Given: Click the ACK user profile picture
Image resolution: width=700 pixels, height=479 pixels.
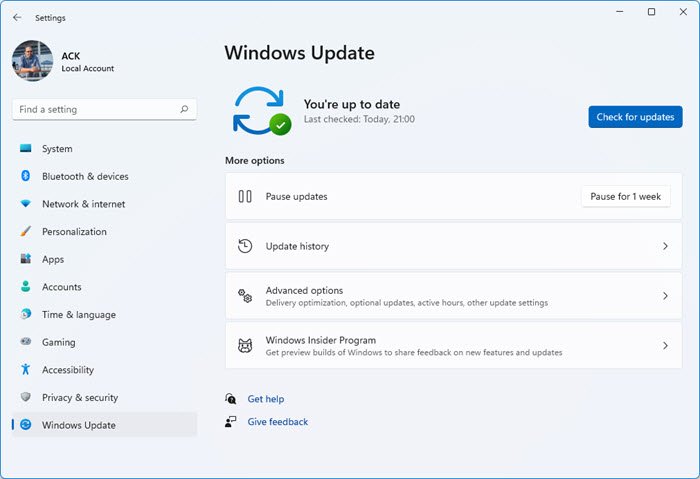Looking at the screenshot, I should coord(32,61).
